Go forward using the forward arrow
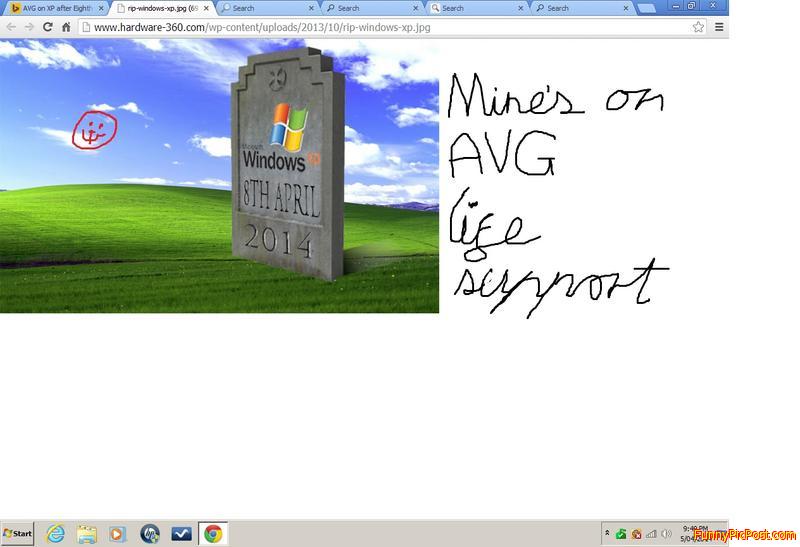 click(30, 27)
